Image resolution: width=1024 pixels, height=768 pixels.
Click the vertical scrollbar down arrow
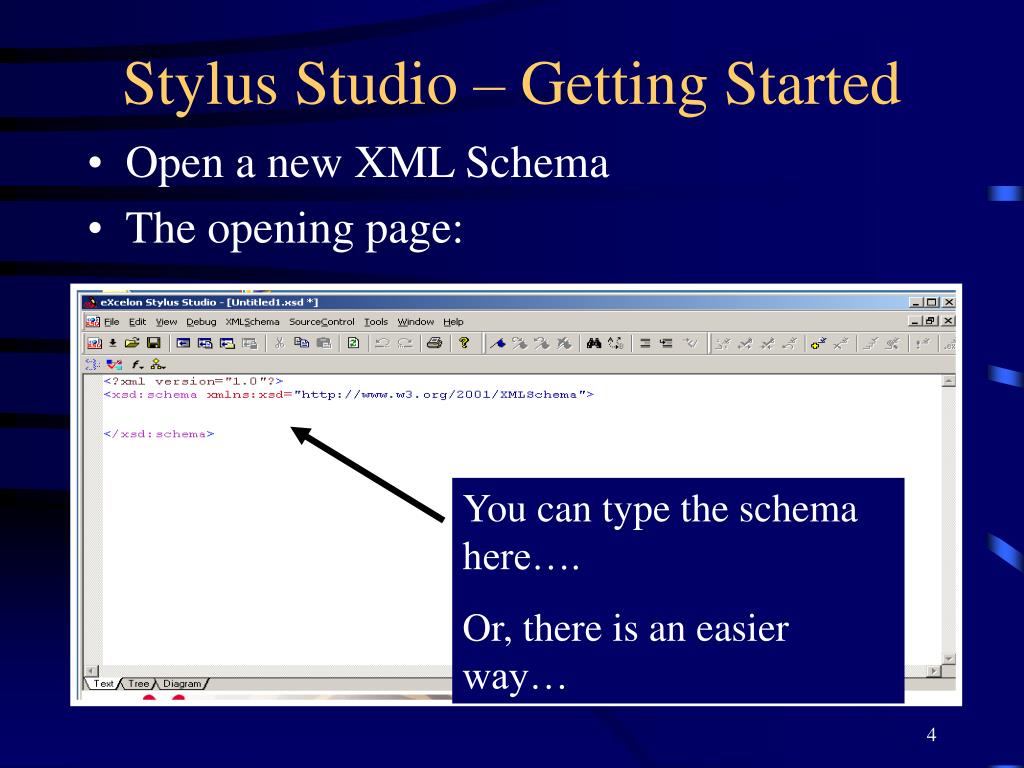(949, 659)
